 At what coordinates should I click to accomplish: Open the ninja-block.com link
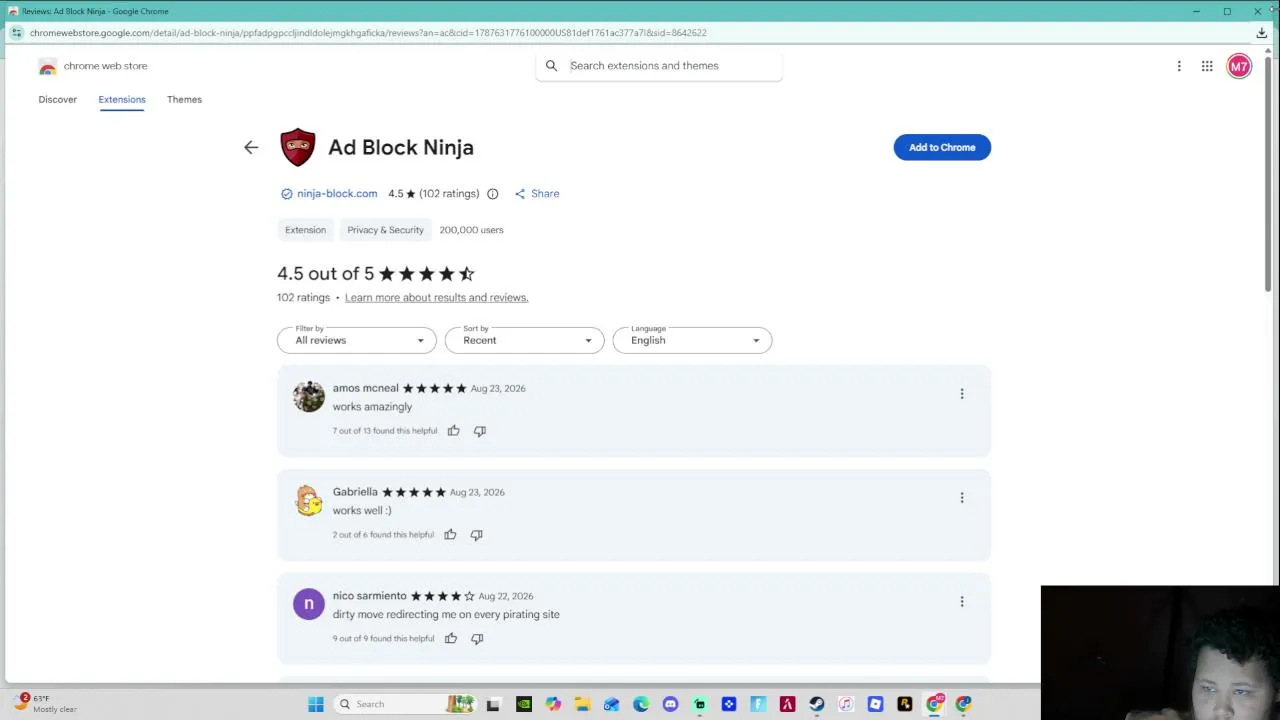click(337, 194)
